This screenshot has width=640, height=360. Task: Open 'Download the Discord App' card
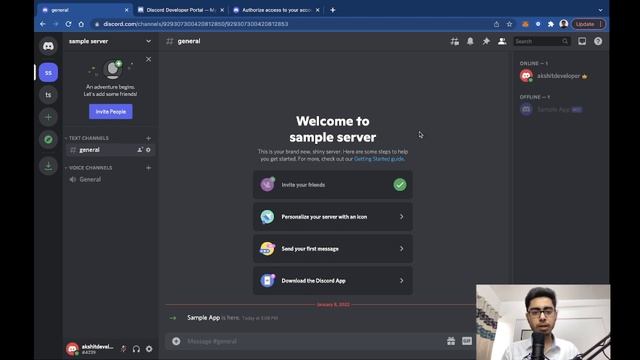(x=333, y=280)
